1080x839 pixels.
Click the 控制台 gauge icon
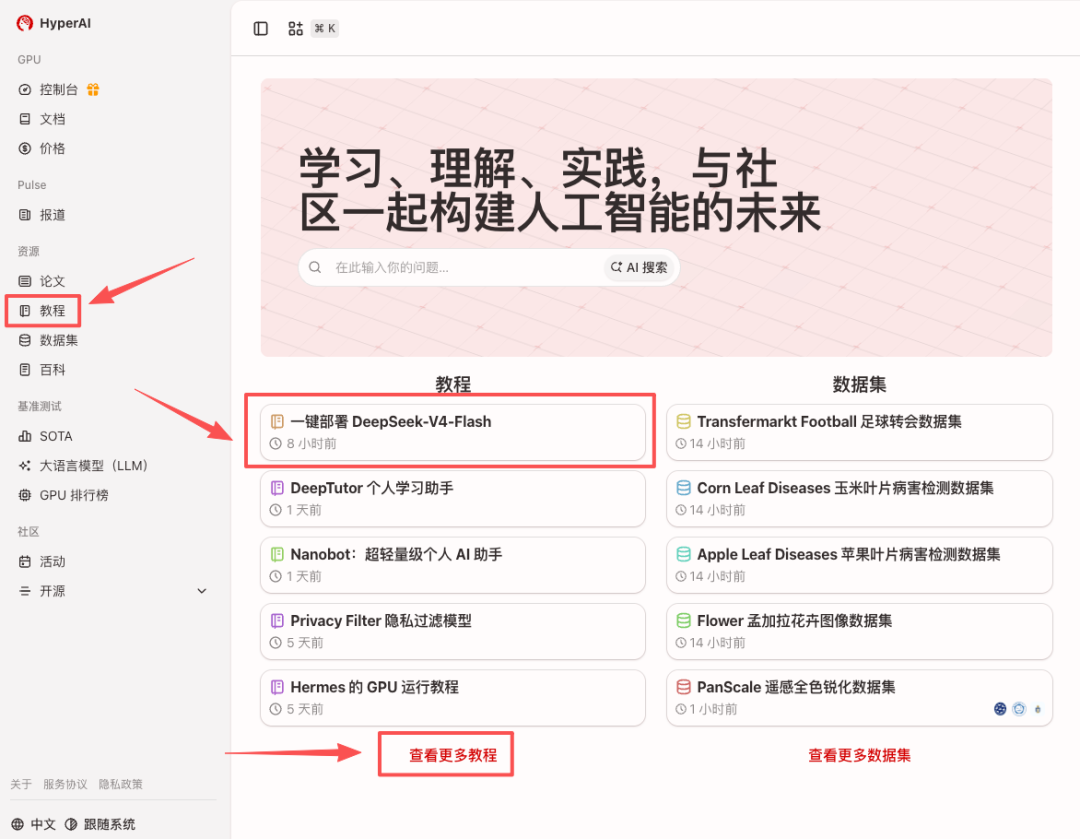click(25, 90)
